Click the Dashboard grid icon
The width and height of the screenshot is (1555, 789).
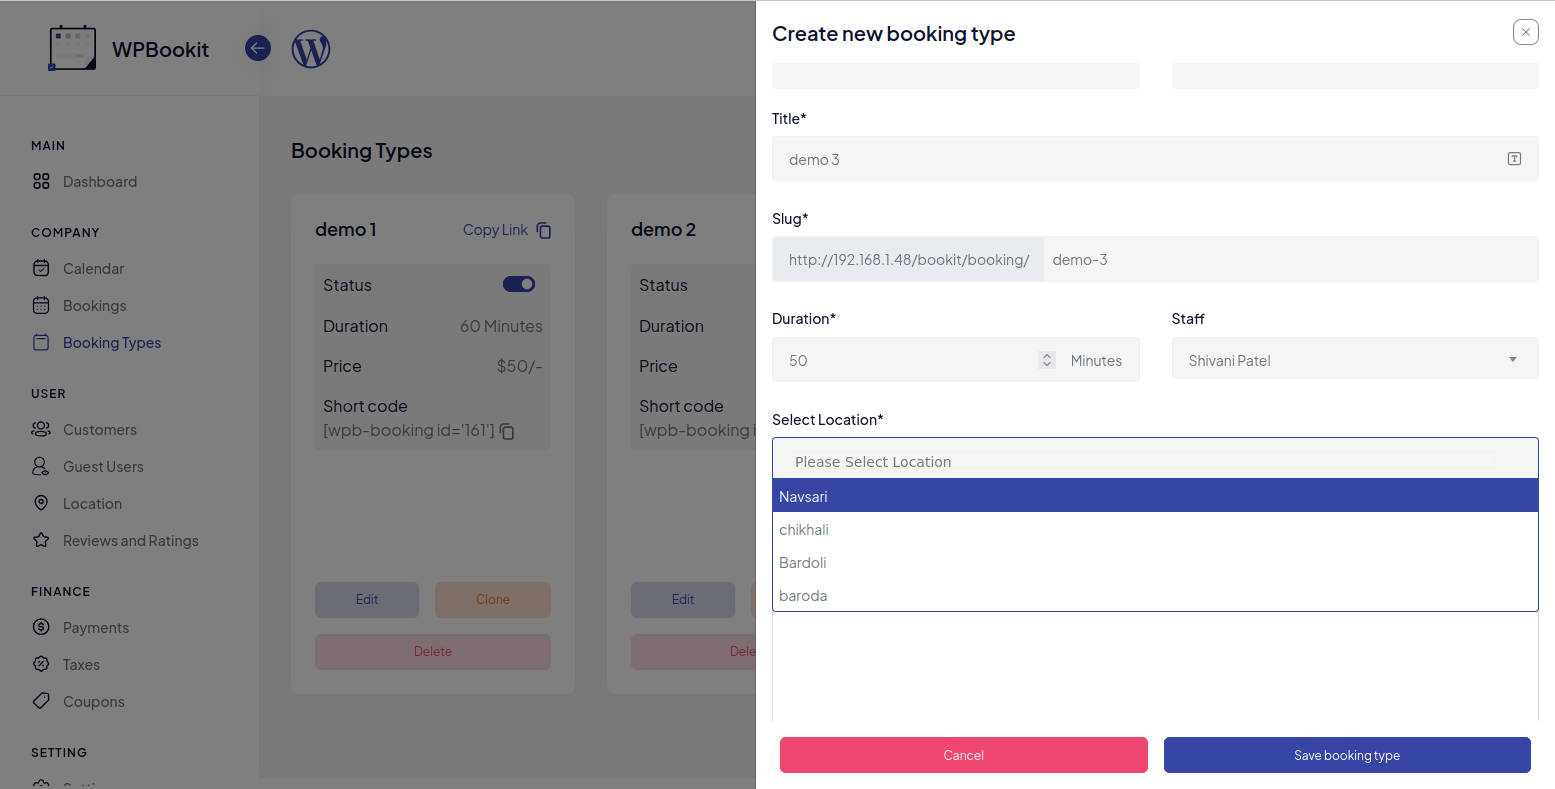[41, 182]
